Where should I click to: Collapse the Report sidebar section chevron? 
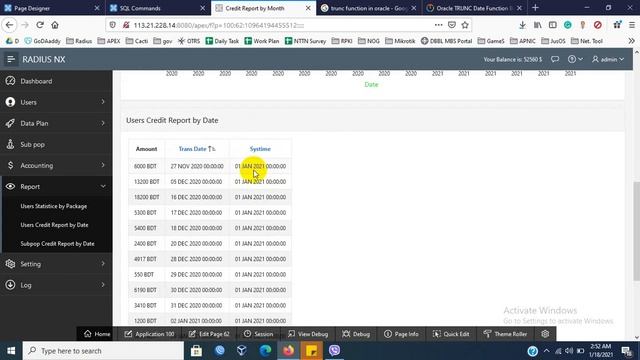pyautogui.click(x=103, y=187)
